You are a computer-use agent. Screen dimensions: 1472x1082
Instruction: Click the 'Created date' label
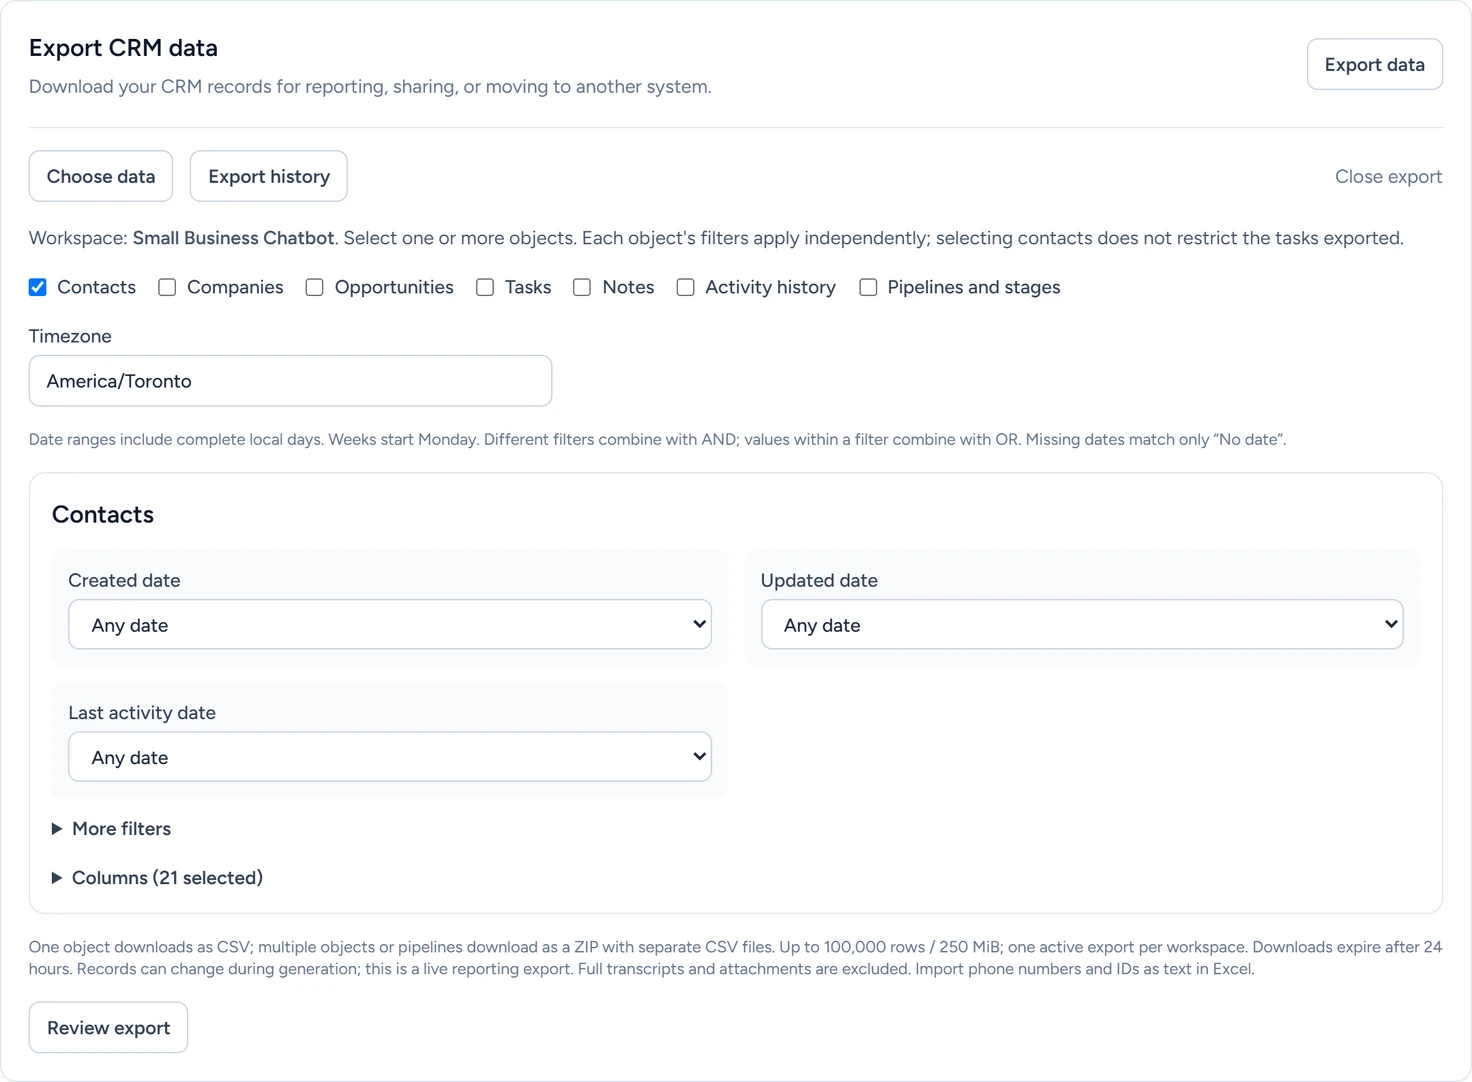(124, 580)
